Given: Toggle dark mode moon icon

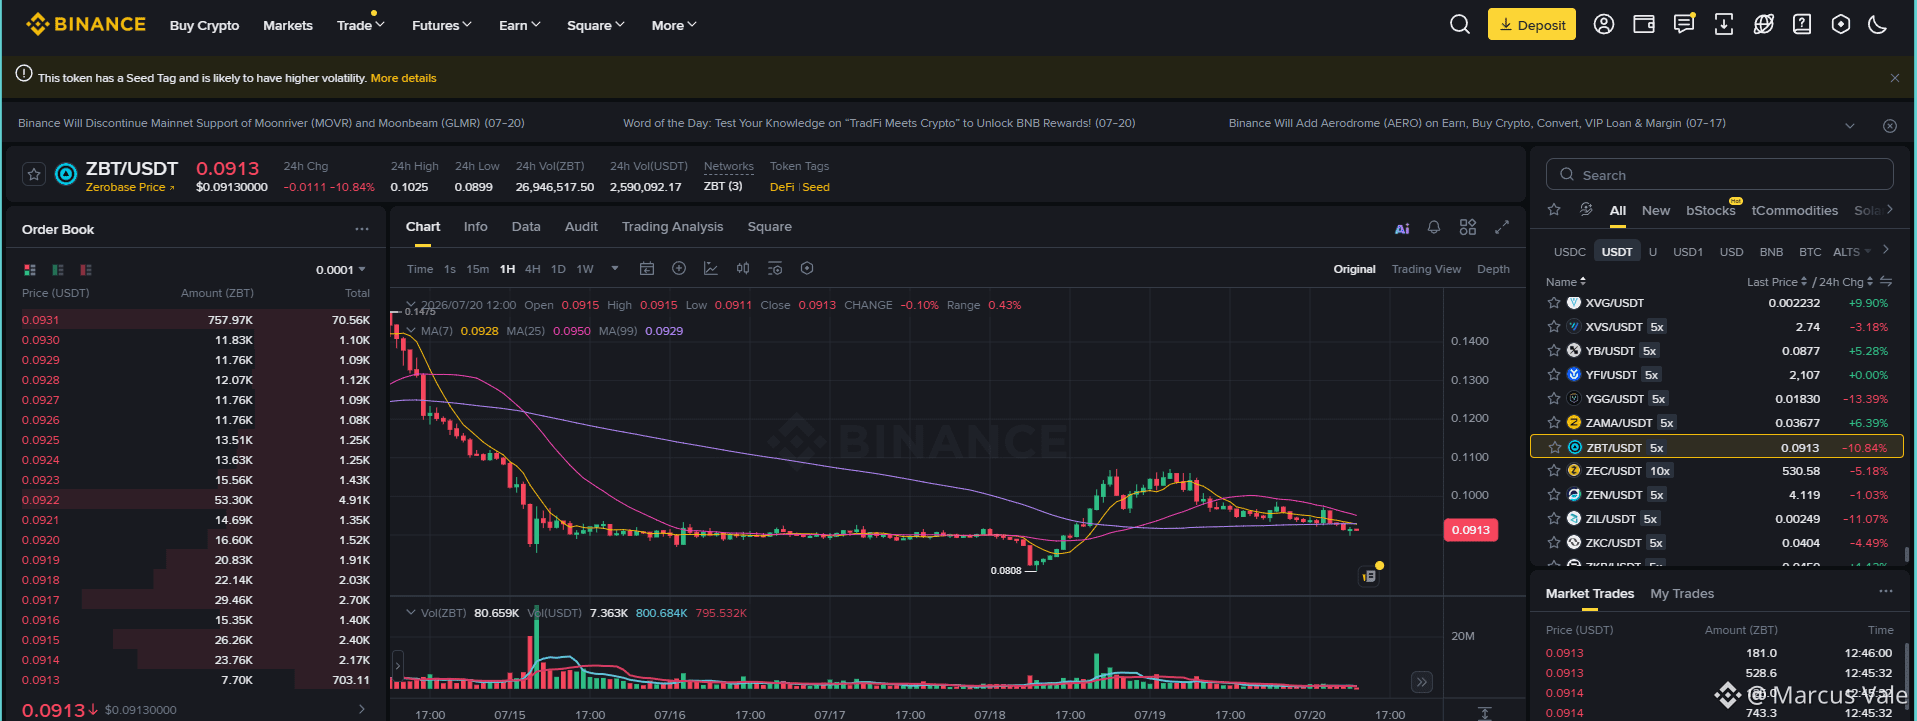Looking at the screenshot, I should pos(1878,25).
